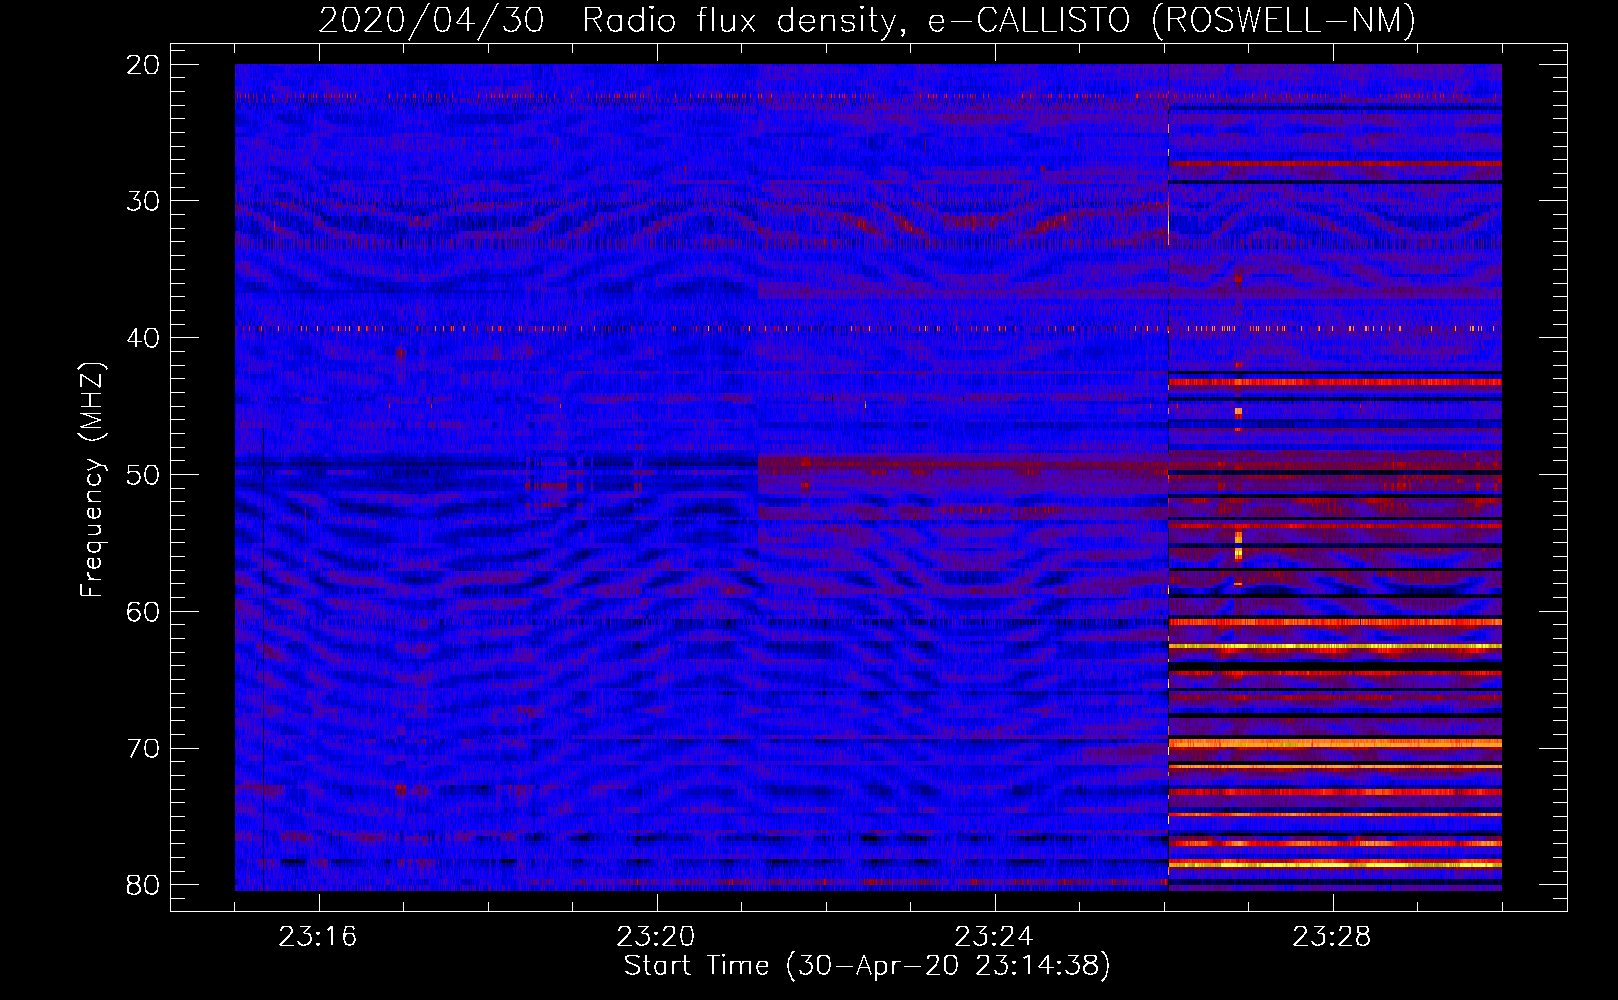Click the time tick label '23:16'
This screenshot has width=1618, height=1000.
pyautogui.click(x=318, y=937)
